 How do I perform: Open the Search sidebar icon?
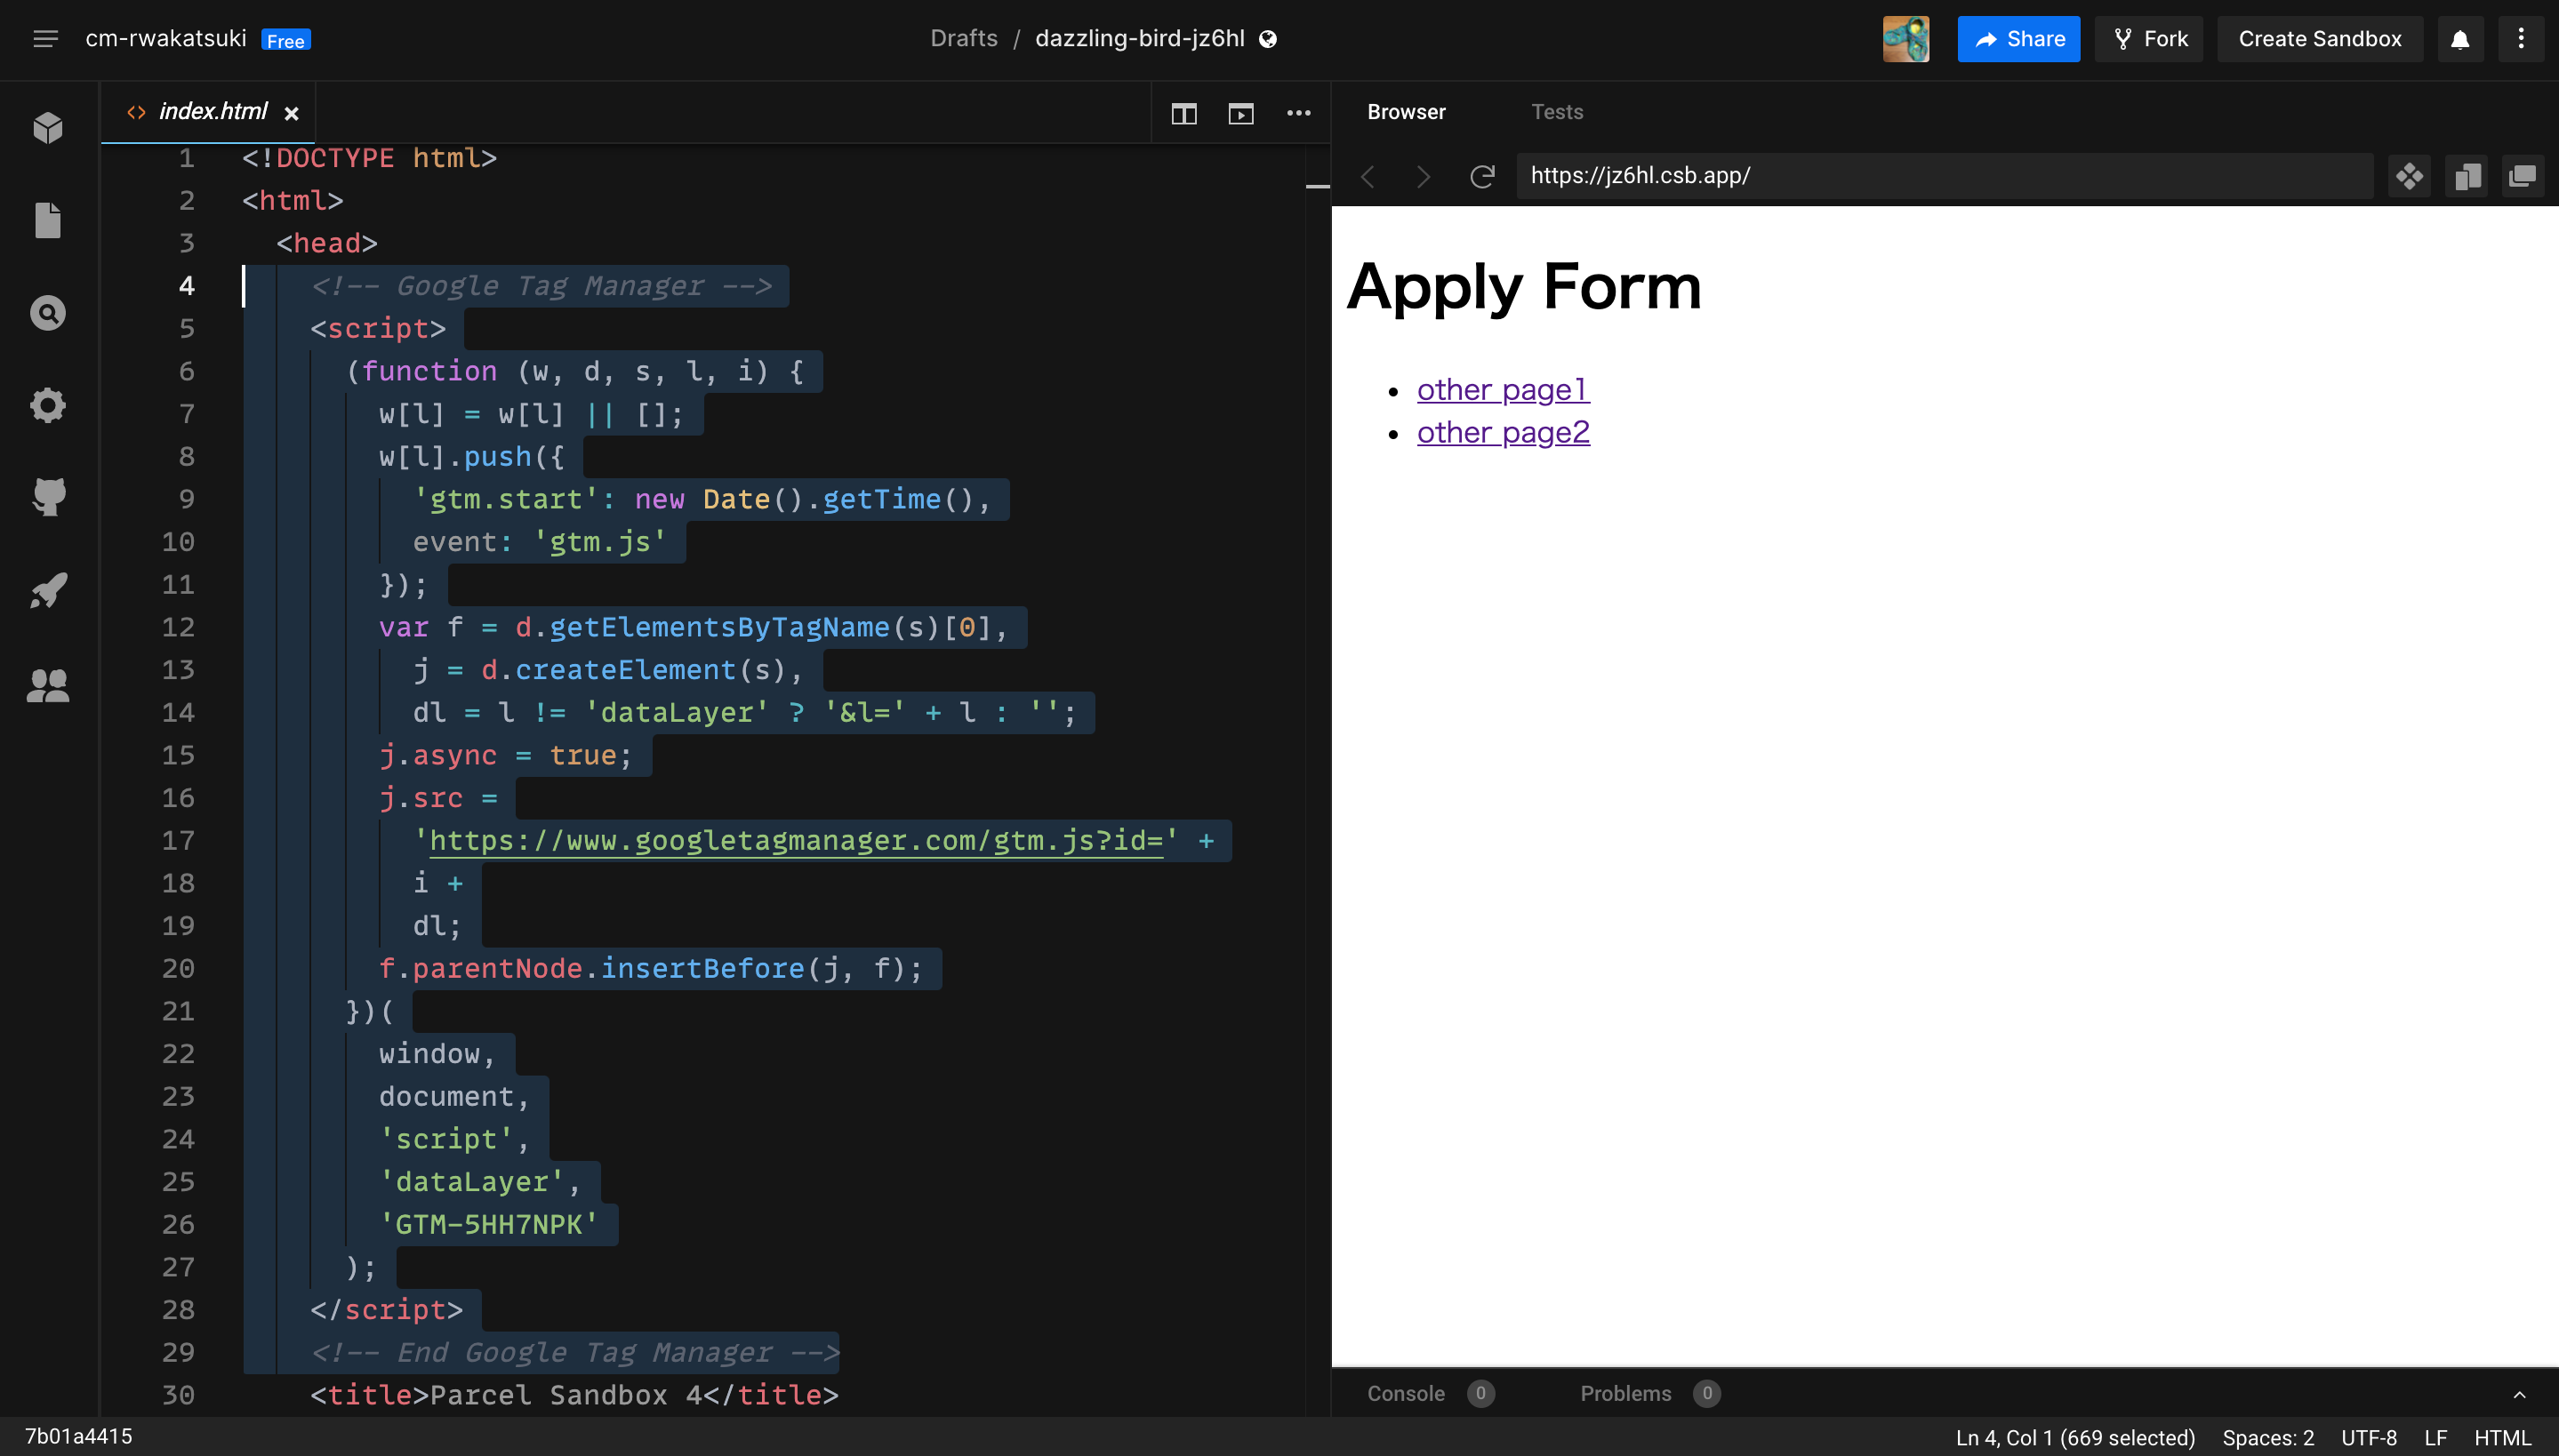point(48,313)
